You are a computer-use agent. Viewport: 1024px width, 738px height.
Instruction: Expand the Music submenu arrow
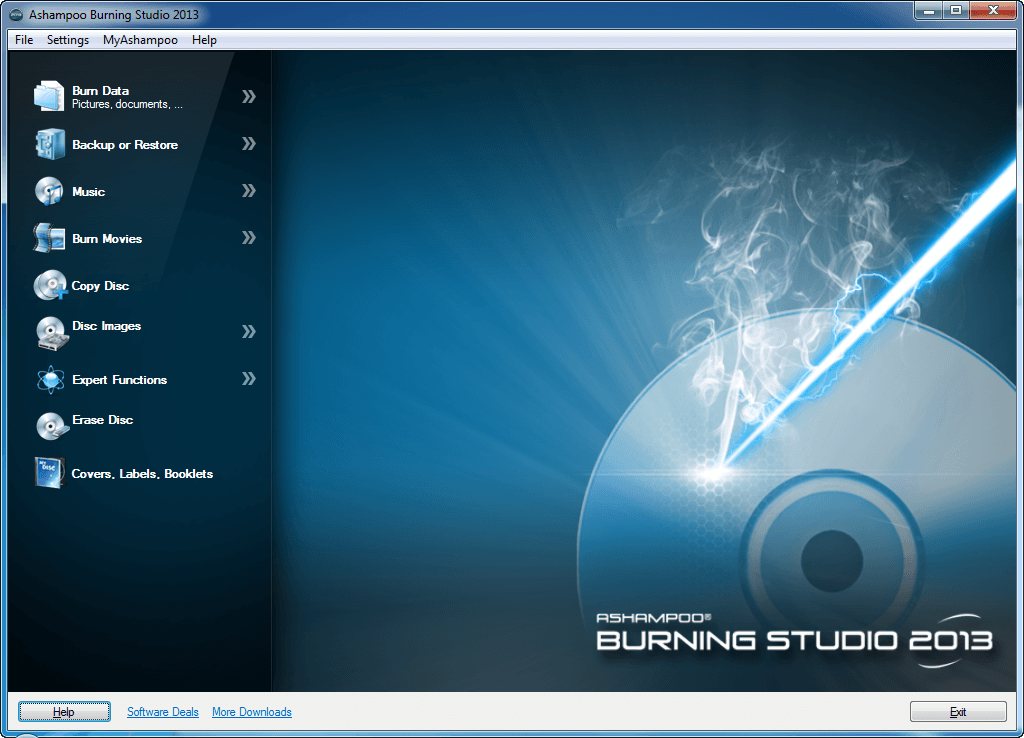pos(249,191)
